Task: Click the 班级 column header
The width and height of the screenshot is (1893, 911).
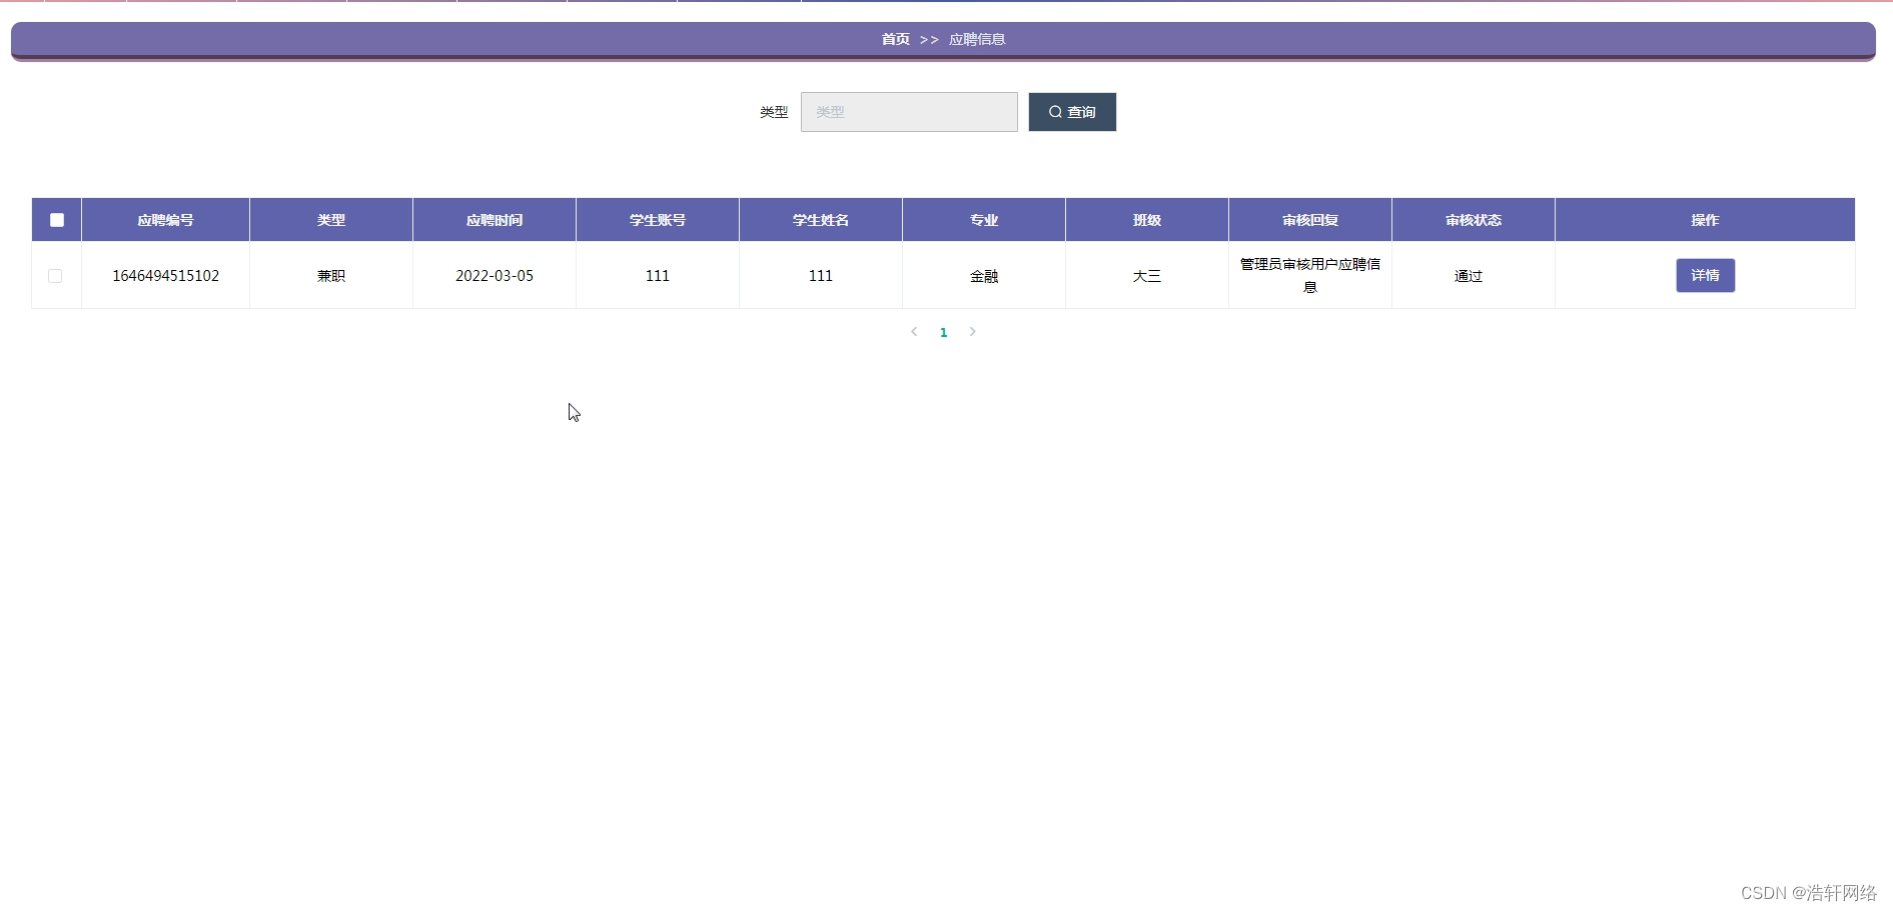Action: (1146, 219)
